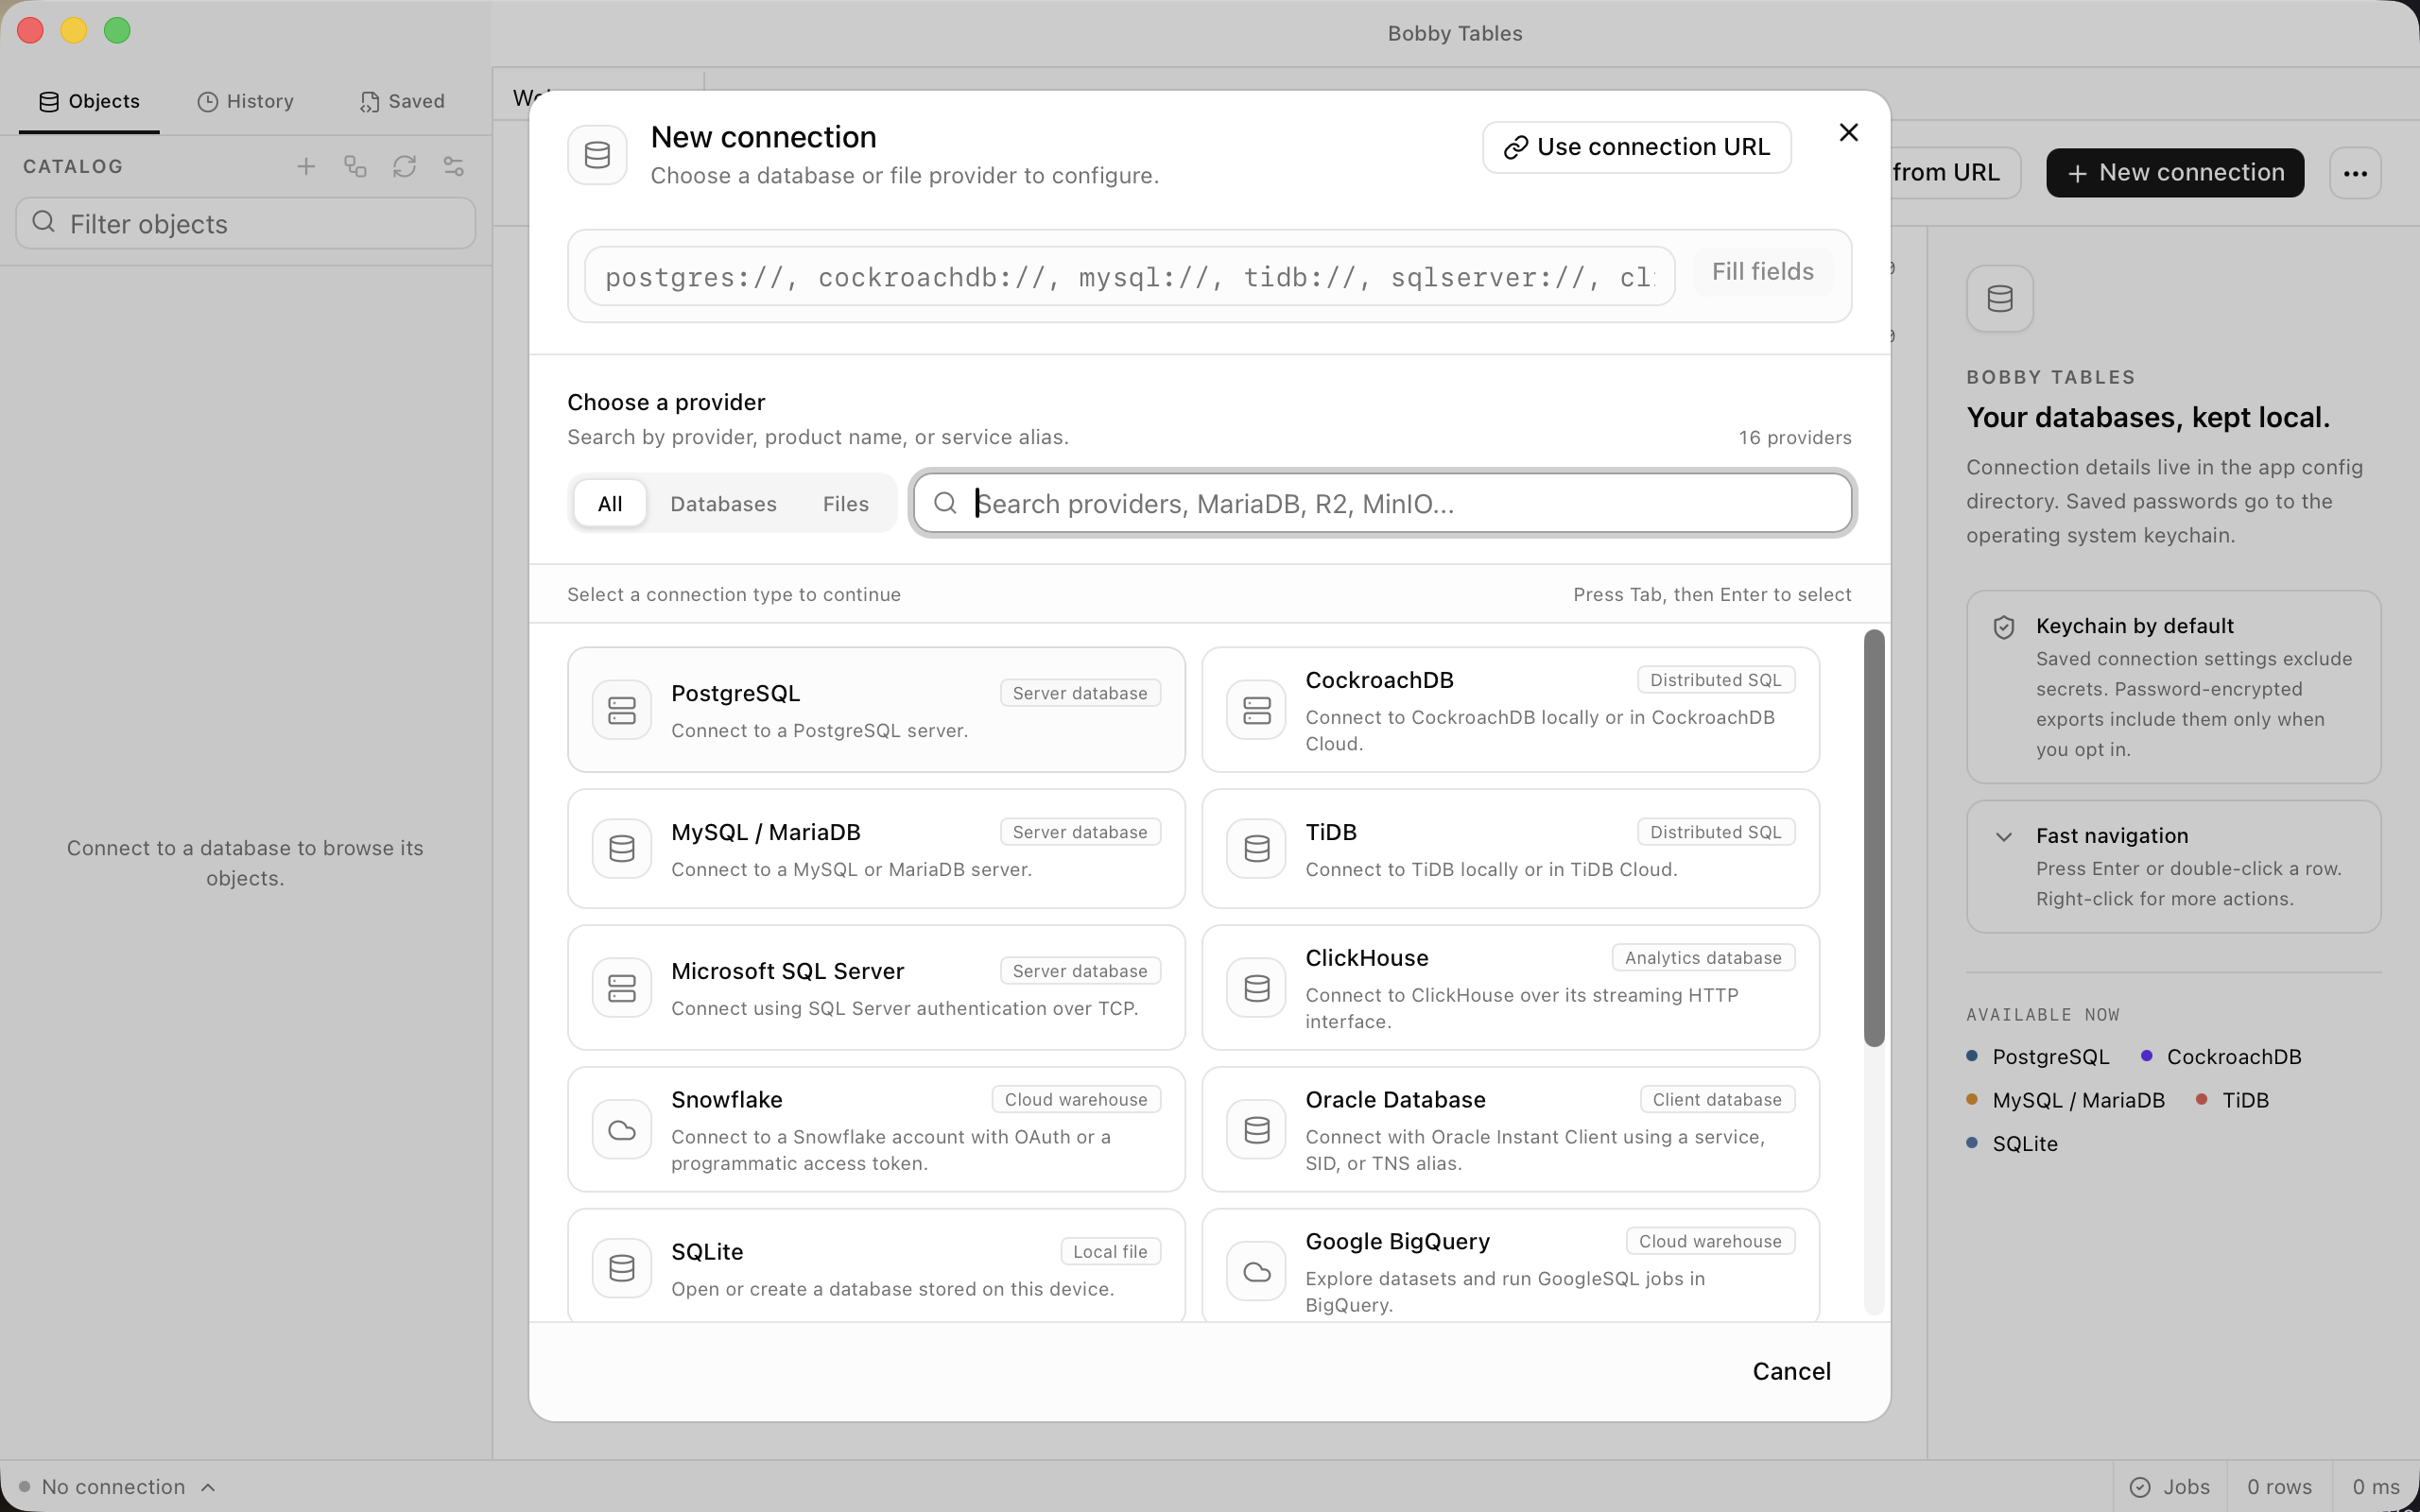Image resolution: width=2420 pixels, height=1512 pixels.
Task: Click the MySQL / MariaDB database icon
Action: 621,849
